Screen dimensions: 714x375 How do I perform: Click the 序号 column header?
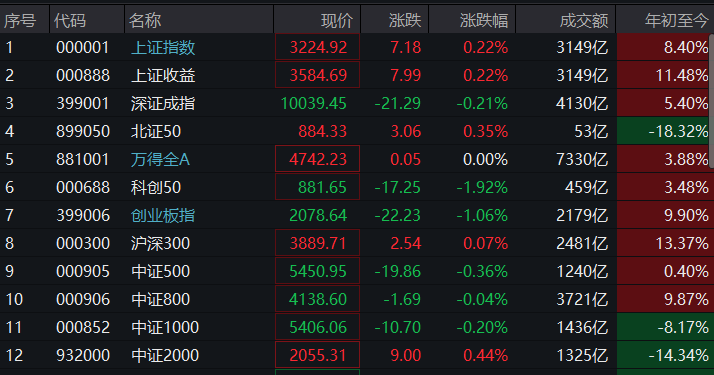20,20
